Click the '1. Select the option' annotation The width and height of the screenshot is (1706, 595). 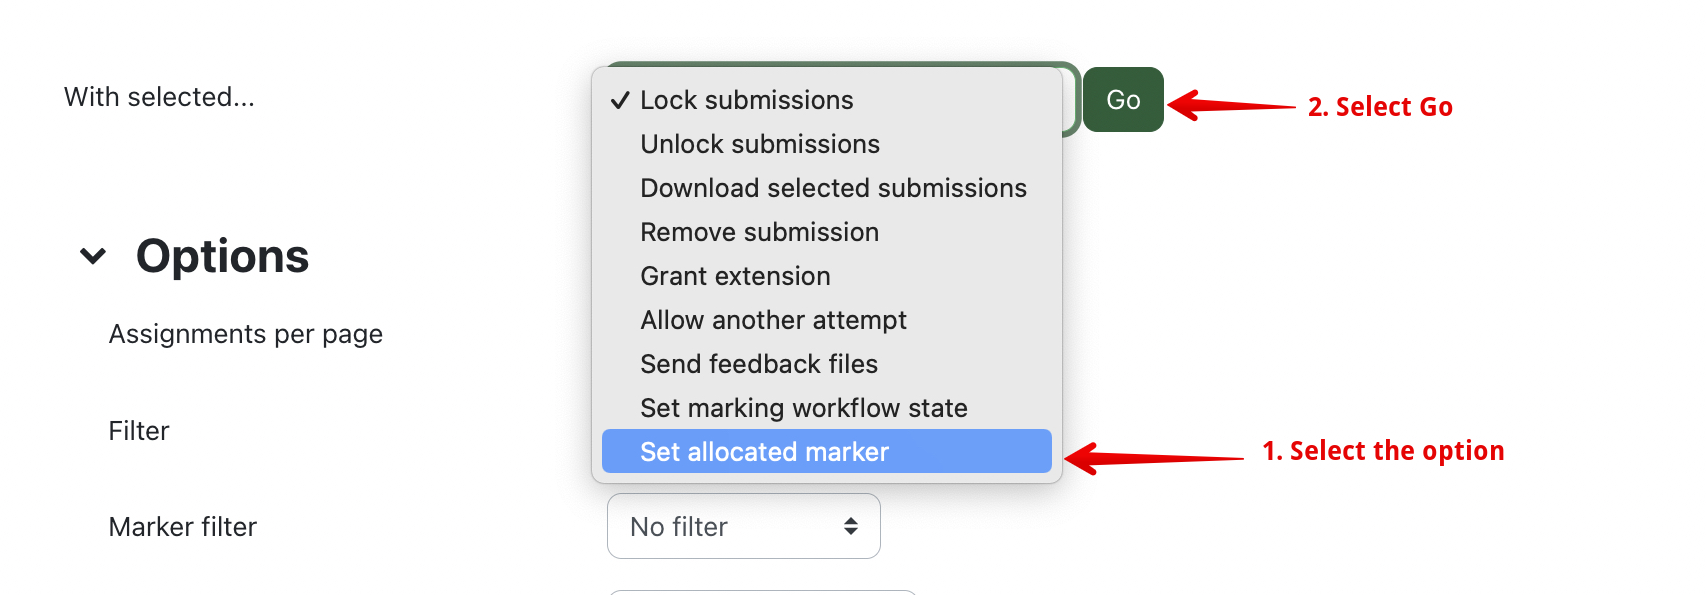pyautogui.click(x=1383, y=451)
